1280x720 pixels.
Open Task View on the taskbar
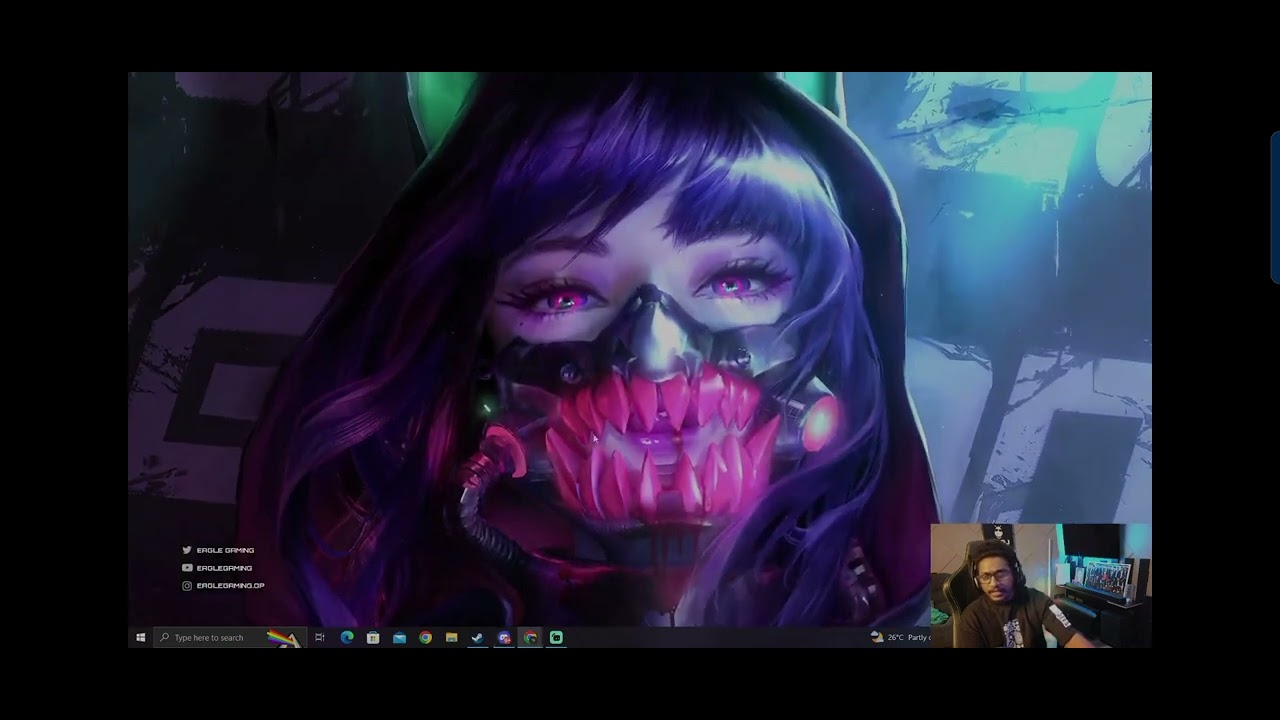[x=320, y=637]
